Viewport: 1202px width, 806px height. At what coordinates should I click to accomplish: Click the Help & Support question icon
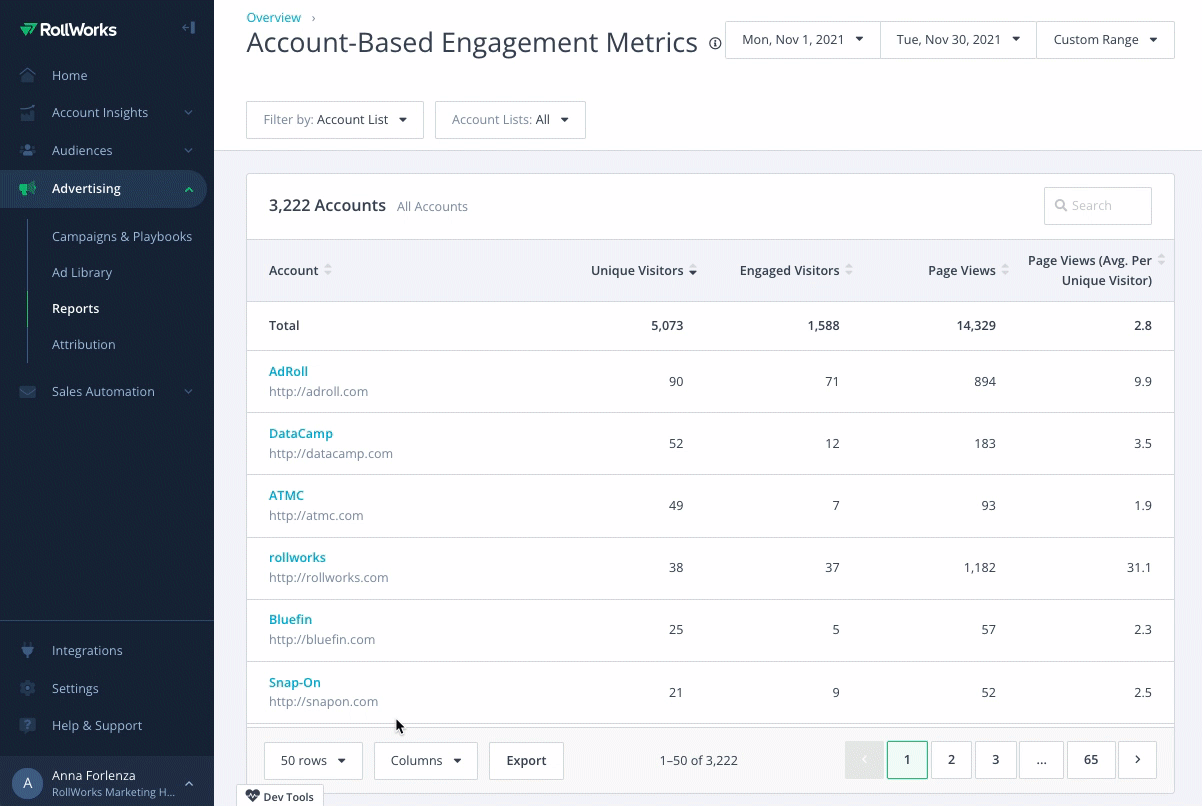(28, 726)
